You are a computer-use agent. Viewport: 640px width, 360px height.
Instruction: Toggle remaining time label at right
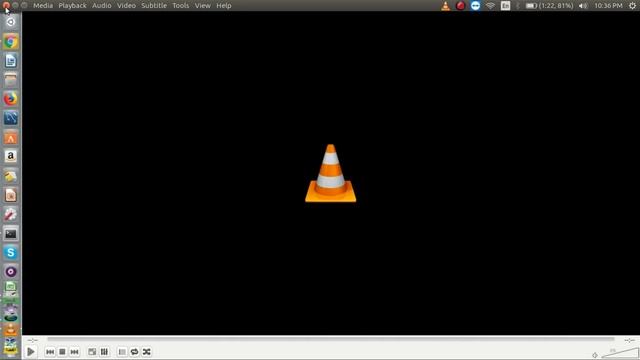tap(629, 340)
